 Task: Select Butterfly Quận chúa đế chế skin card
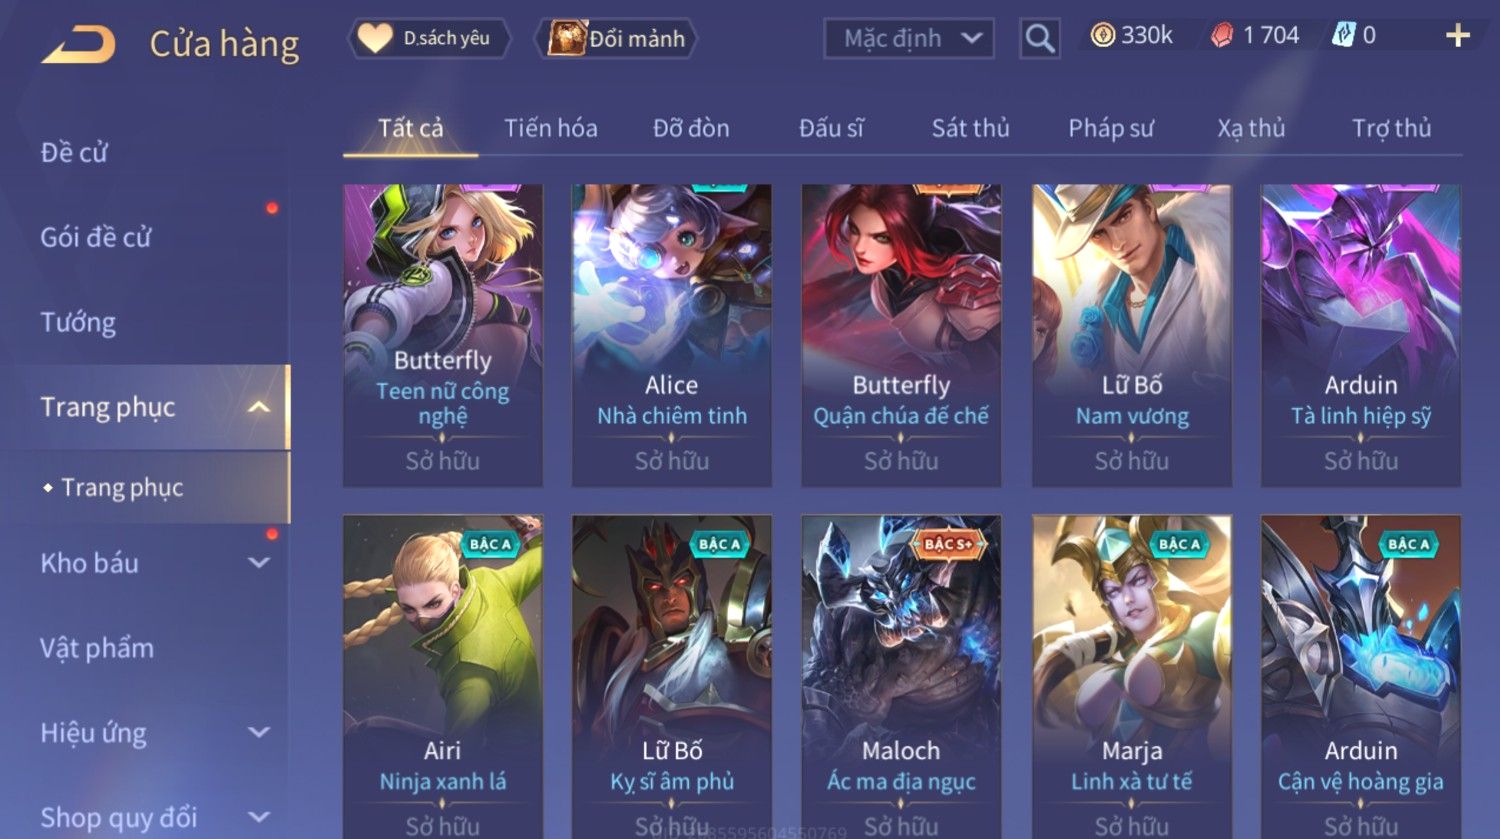coord(901,335)
